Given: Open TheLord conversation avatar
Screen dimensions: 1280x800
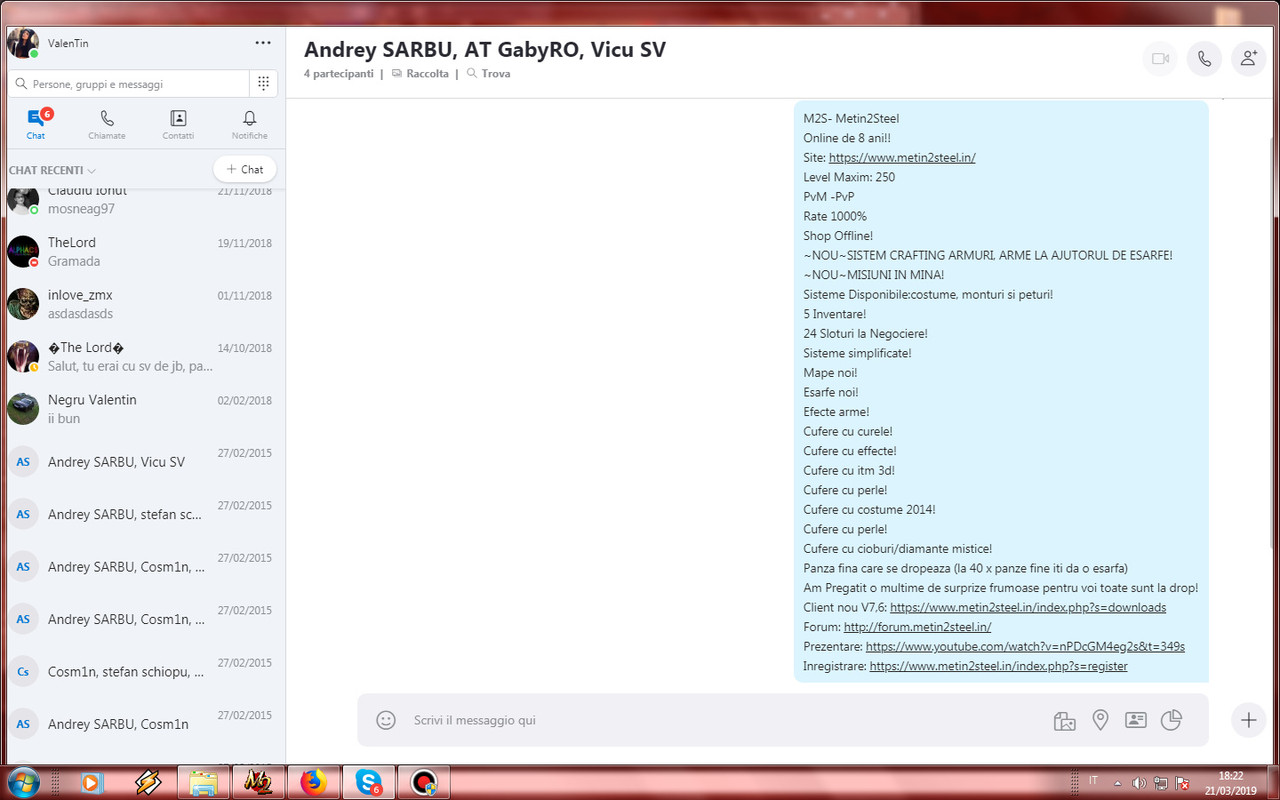Looking at the screenshot, I should [22, 251].
